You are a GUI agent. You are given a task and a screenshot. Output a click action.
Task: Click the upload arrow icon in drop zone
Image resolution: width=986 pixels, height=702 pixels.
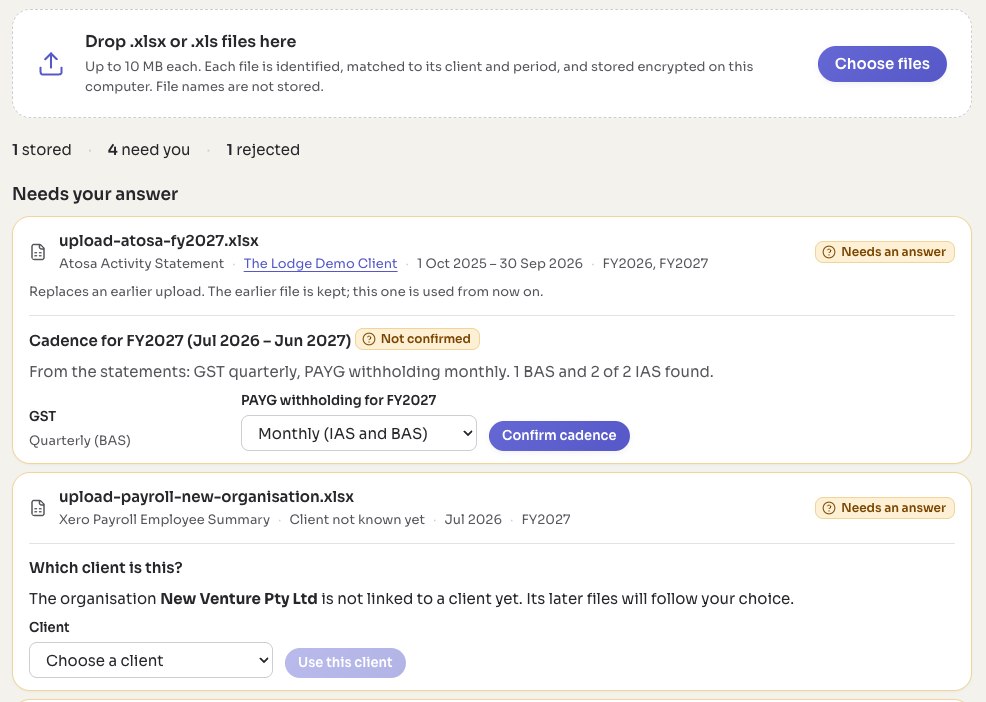[51, 64]
